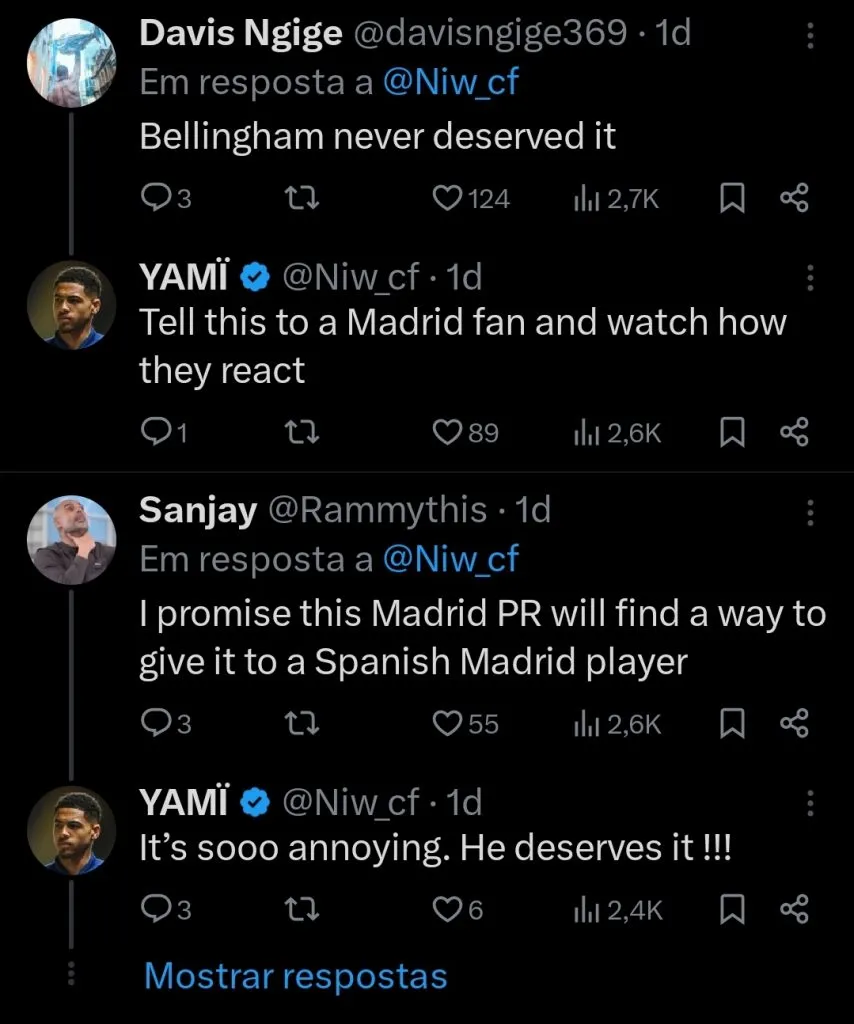Open Sanjay's profile avatar

pos(71,540)
